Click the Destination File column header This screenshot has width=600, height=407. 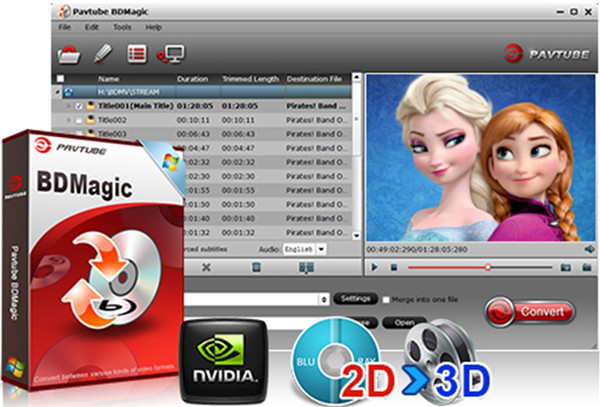tap(314, 79)
